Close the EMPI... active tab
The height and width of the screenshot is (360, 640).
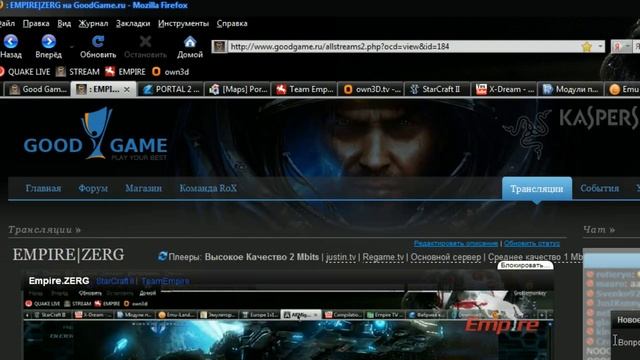tap(127, 90)
